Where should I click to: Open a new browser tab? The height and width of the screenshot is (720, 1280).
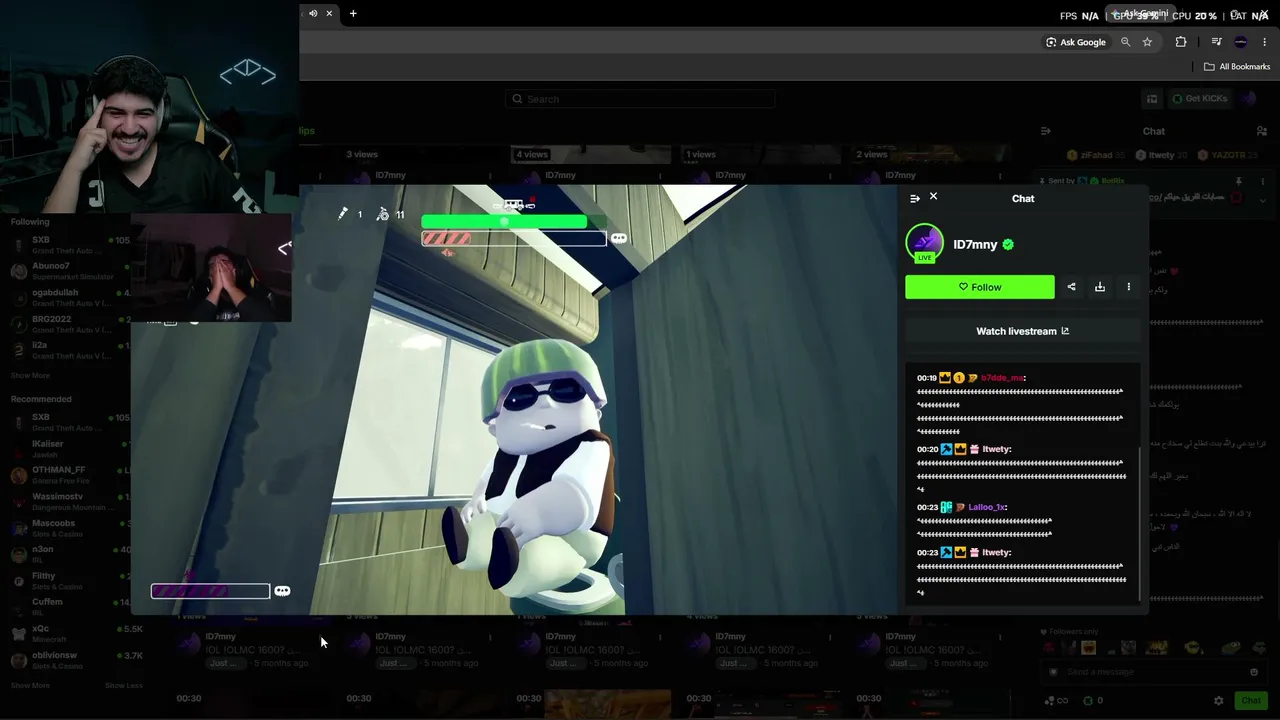tap(353, 13)
